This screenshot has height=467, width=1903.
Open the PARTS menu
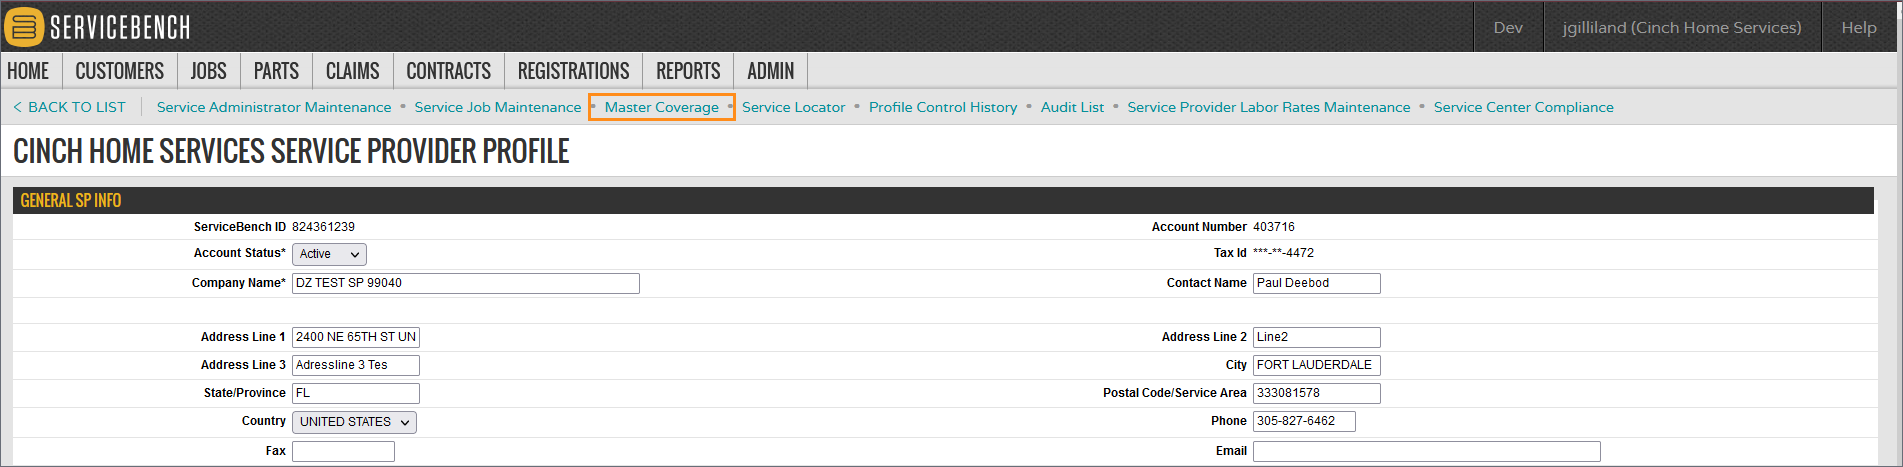276,71
